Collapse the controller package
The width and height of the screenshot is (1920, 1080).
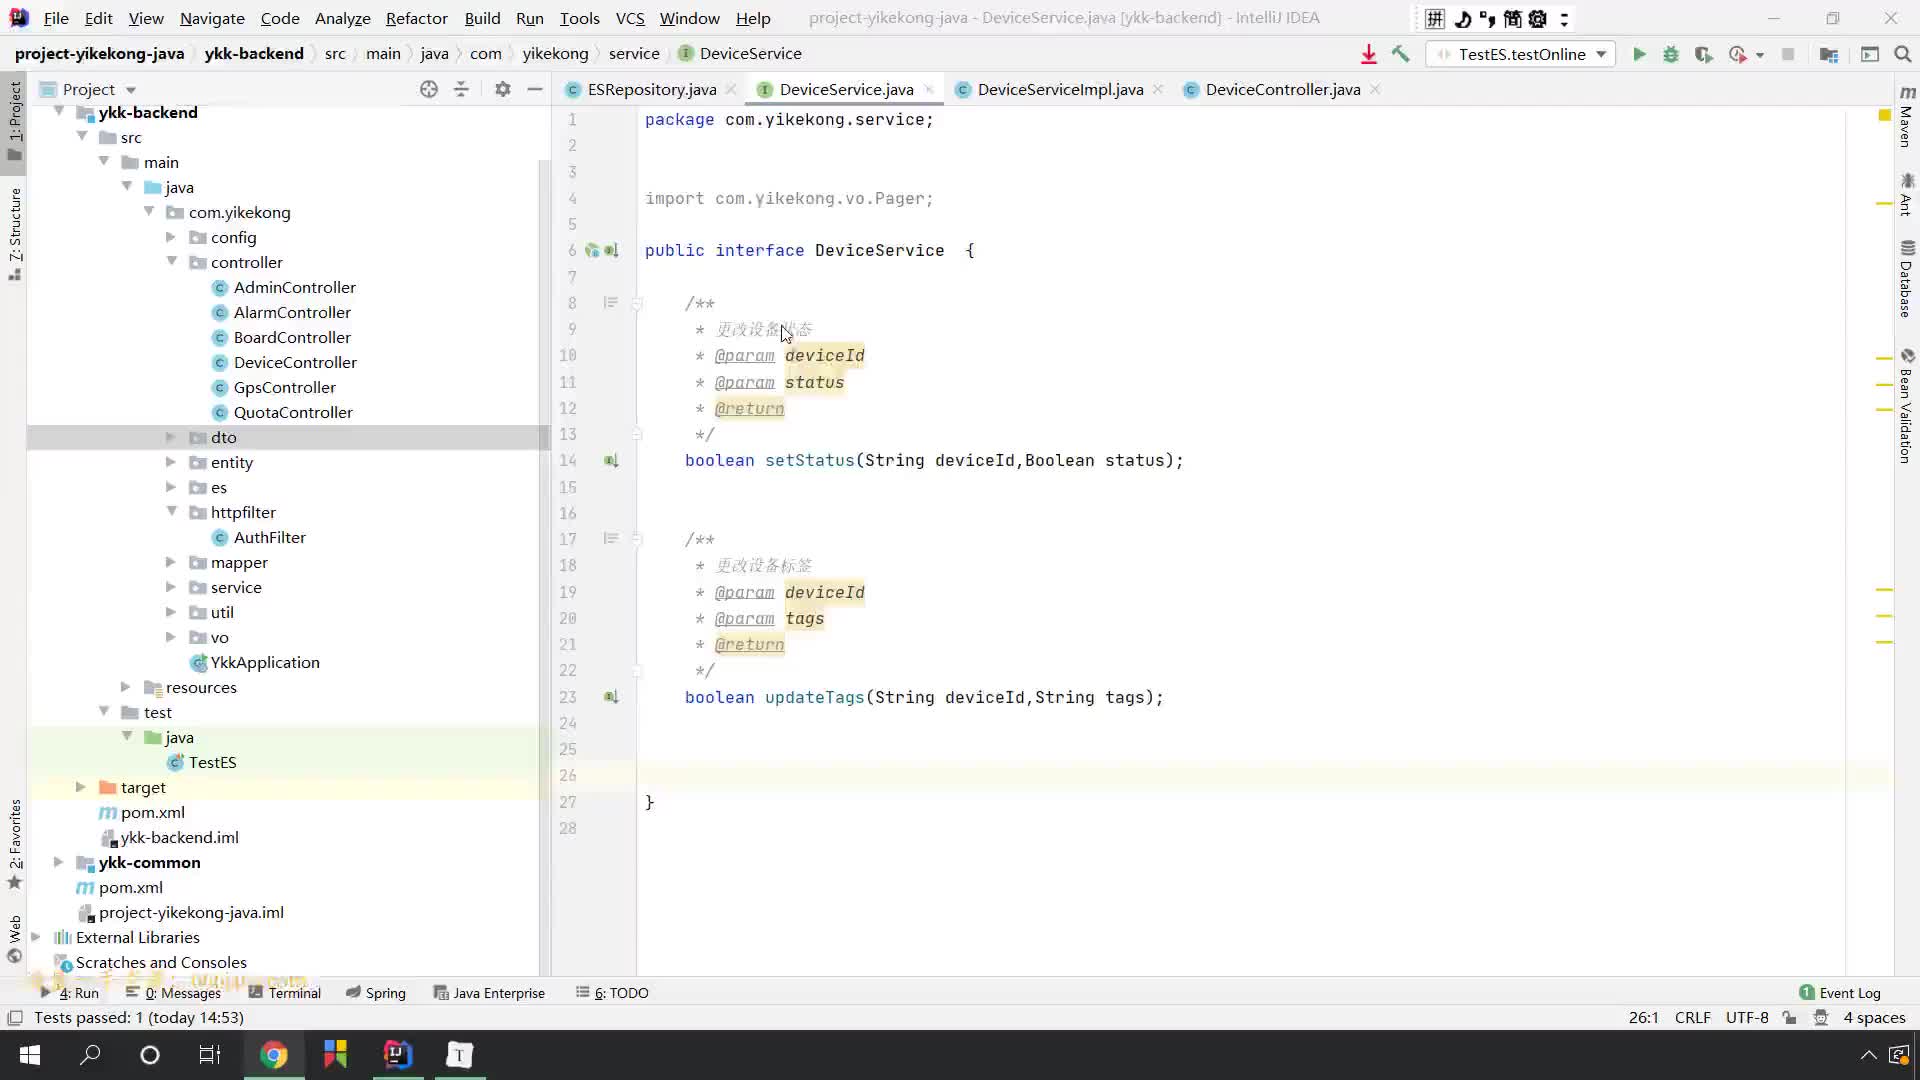pos(171,262)
